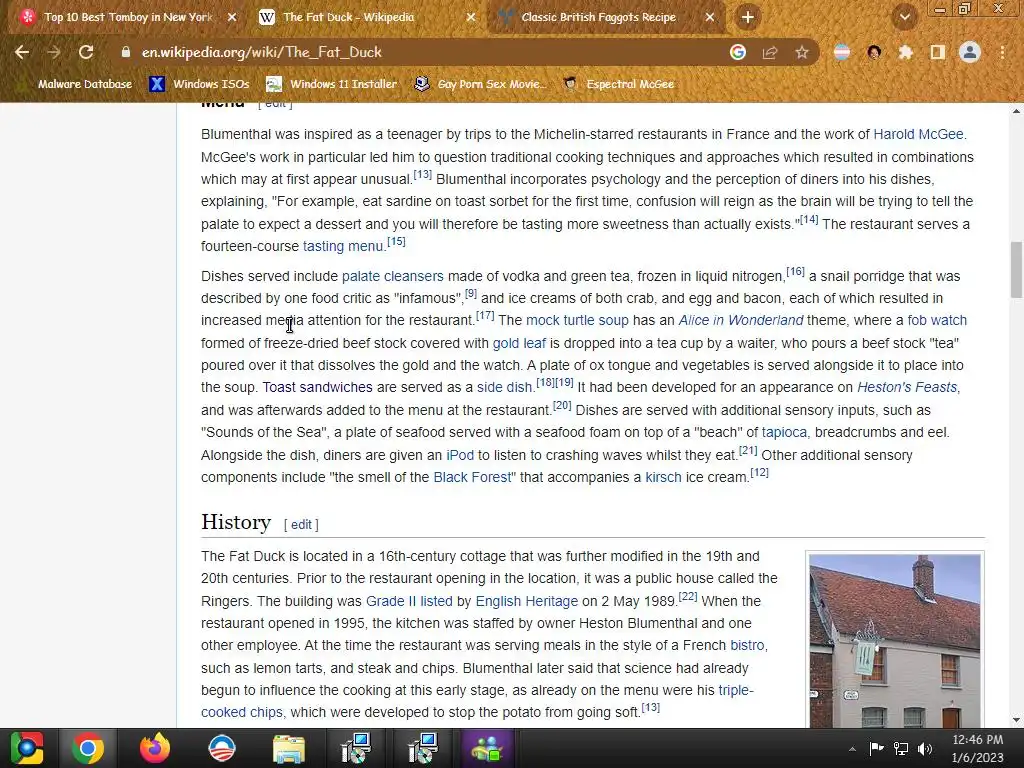Jump to citation 22 after 2 May 1989
The width and height of the screenshot is (1024, 768).
[x=688, y=596]
